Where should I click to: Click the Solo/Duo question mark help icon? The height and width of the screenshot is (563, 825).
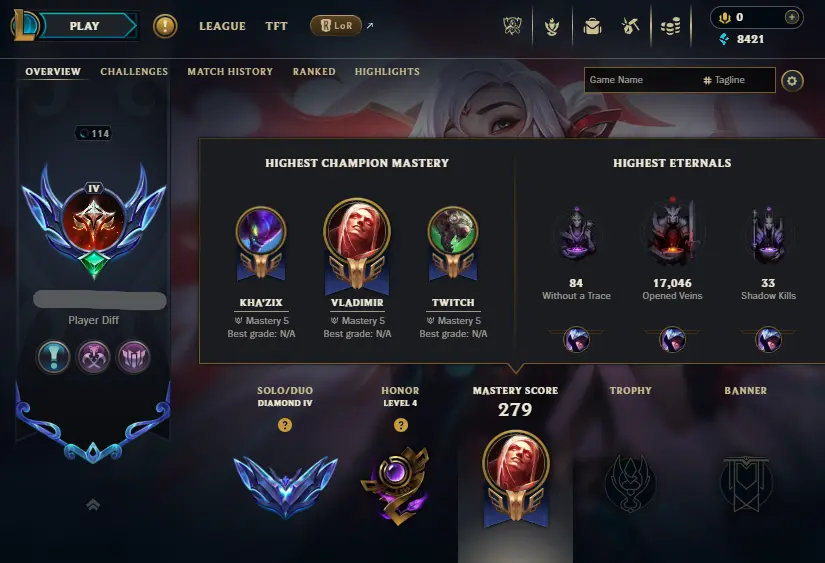tap(285, 425)
